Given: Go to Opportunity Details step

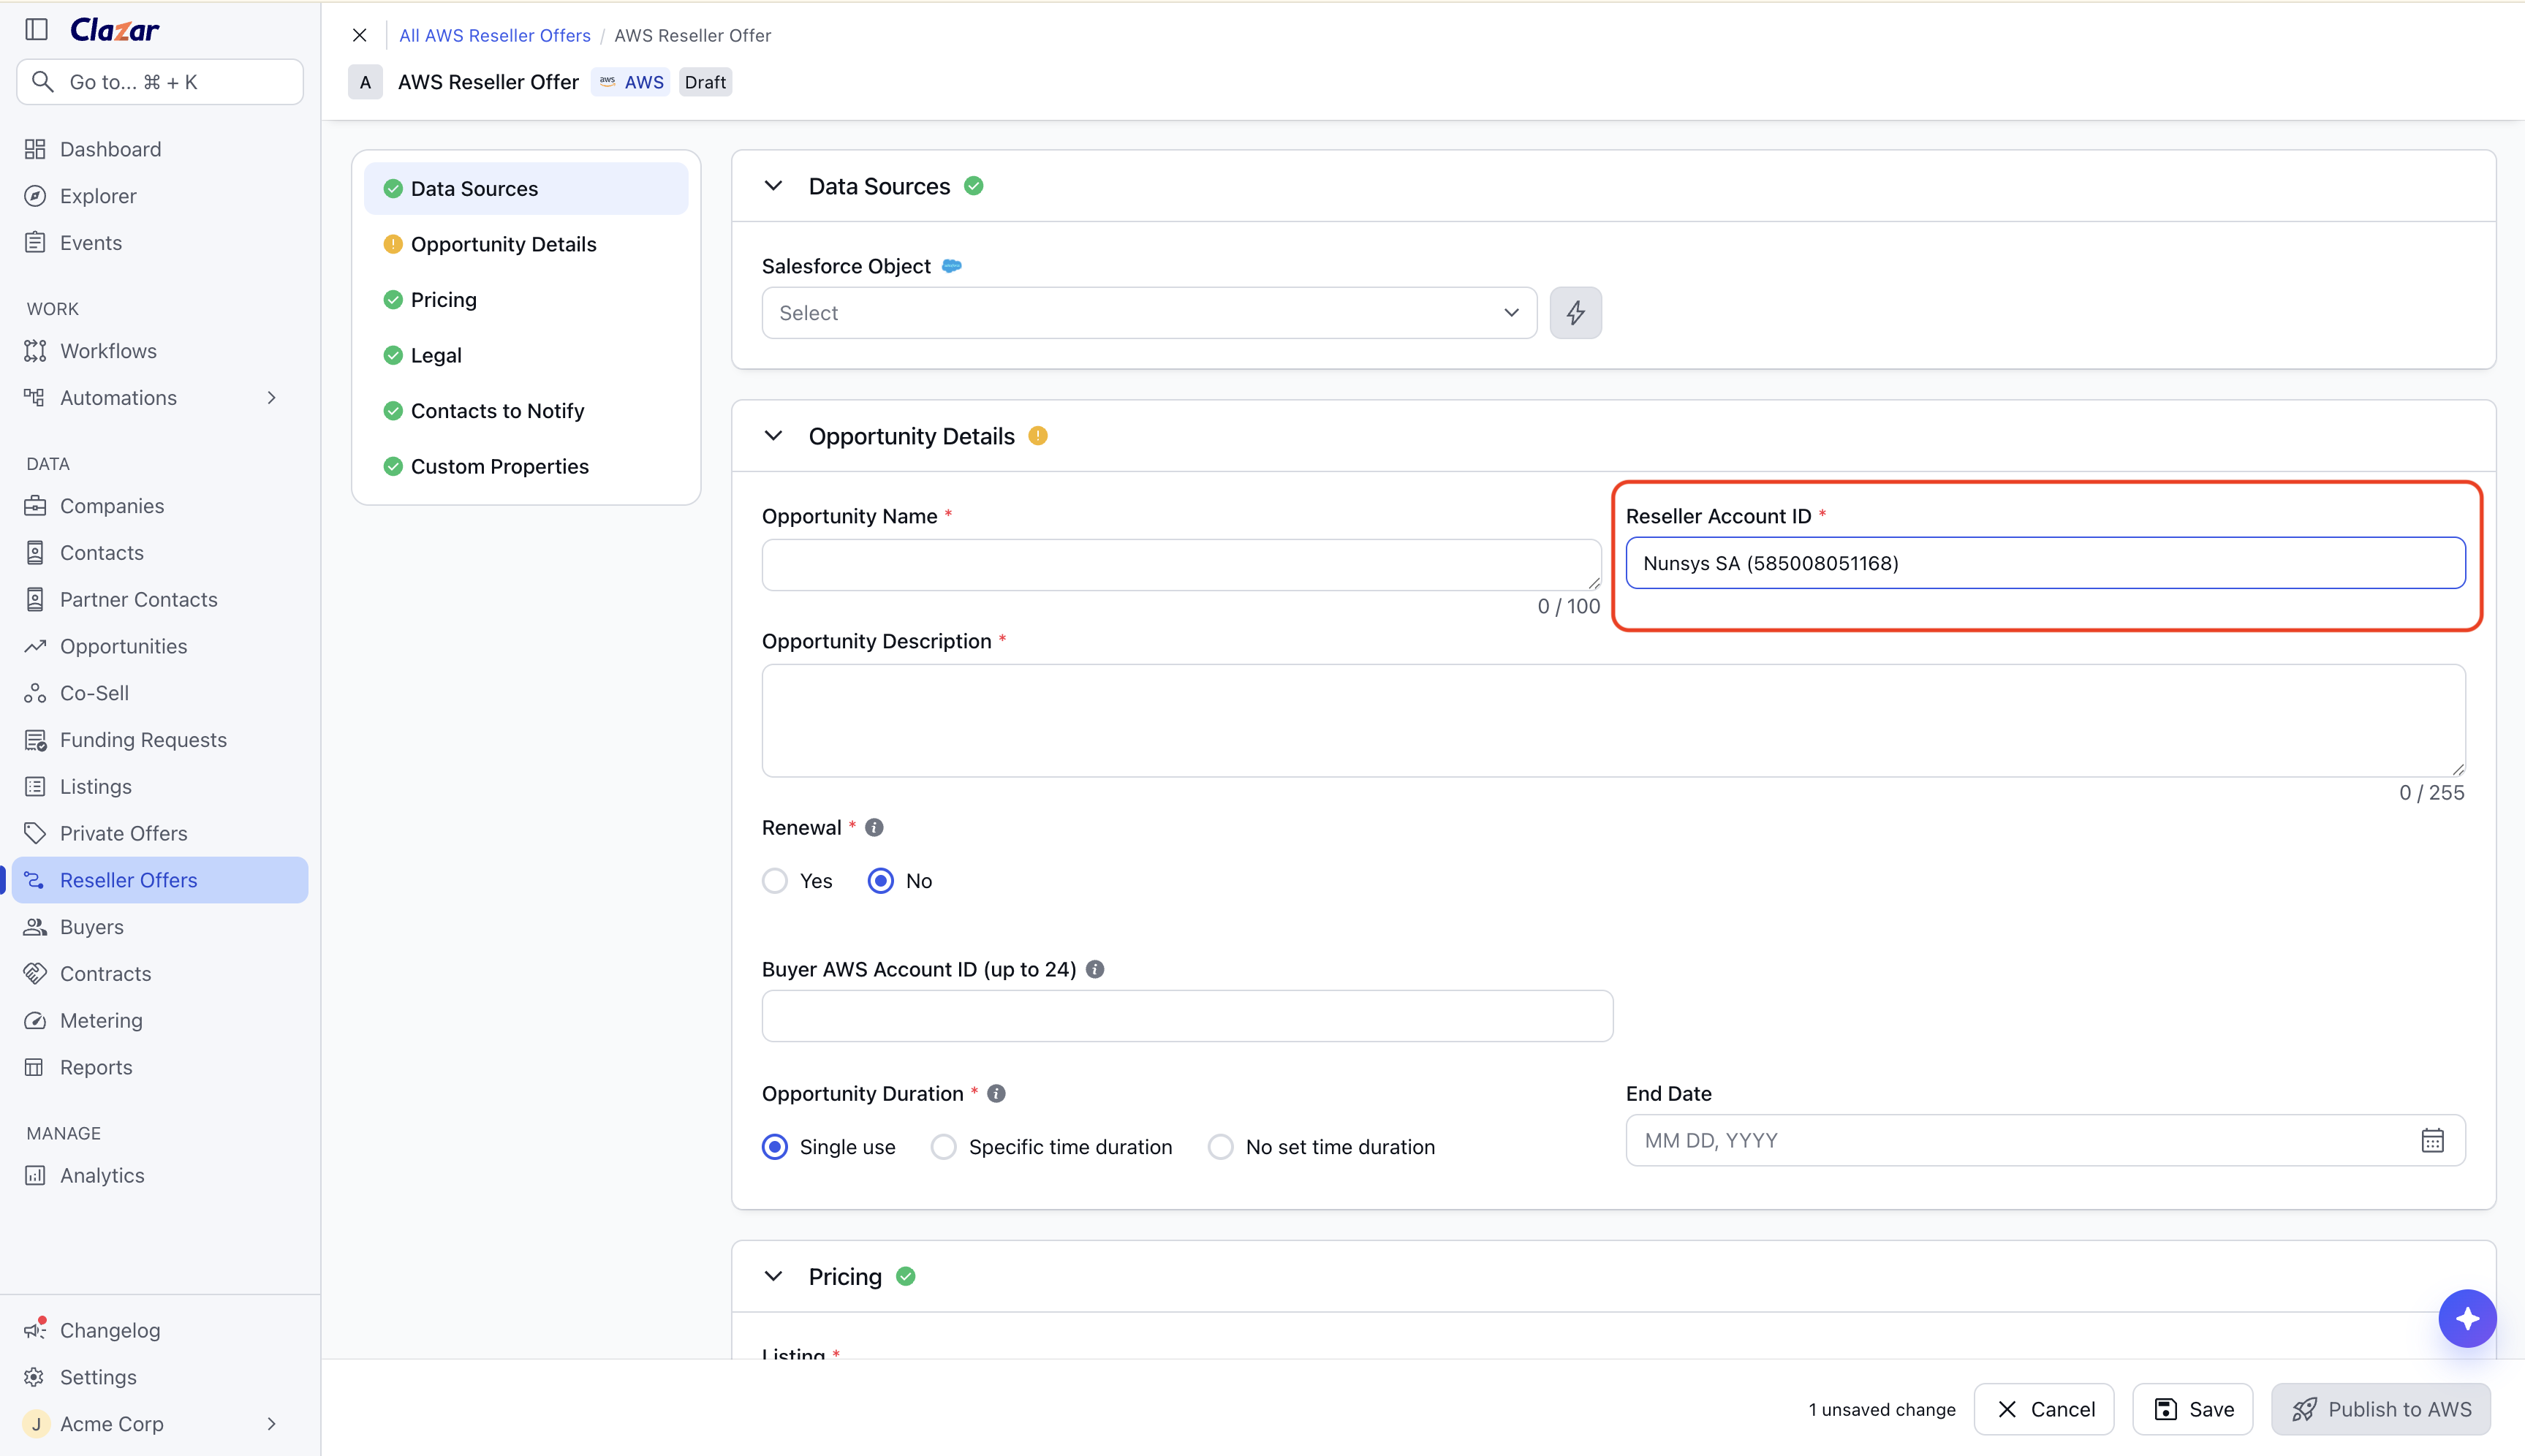Looking at the screenshot, I should click(526, 244).
